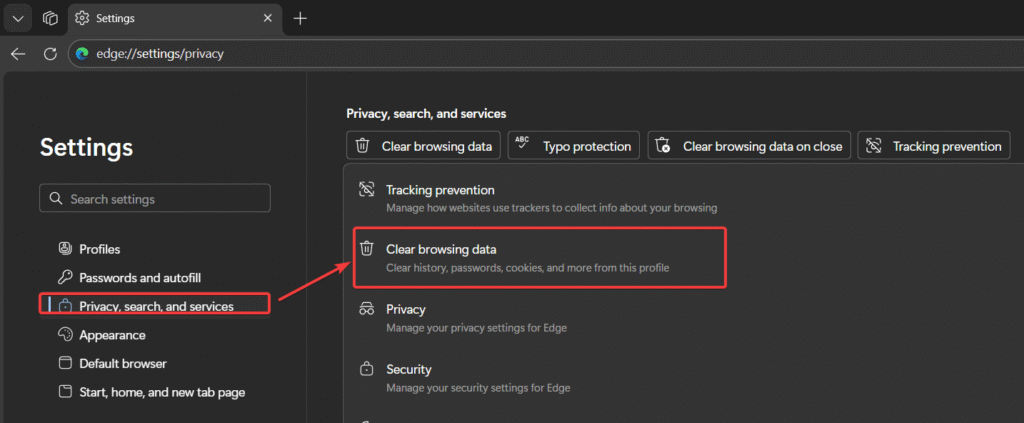Open the Privacy list row

[x=684, y=318]
